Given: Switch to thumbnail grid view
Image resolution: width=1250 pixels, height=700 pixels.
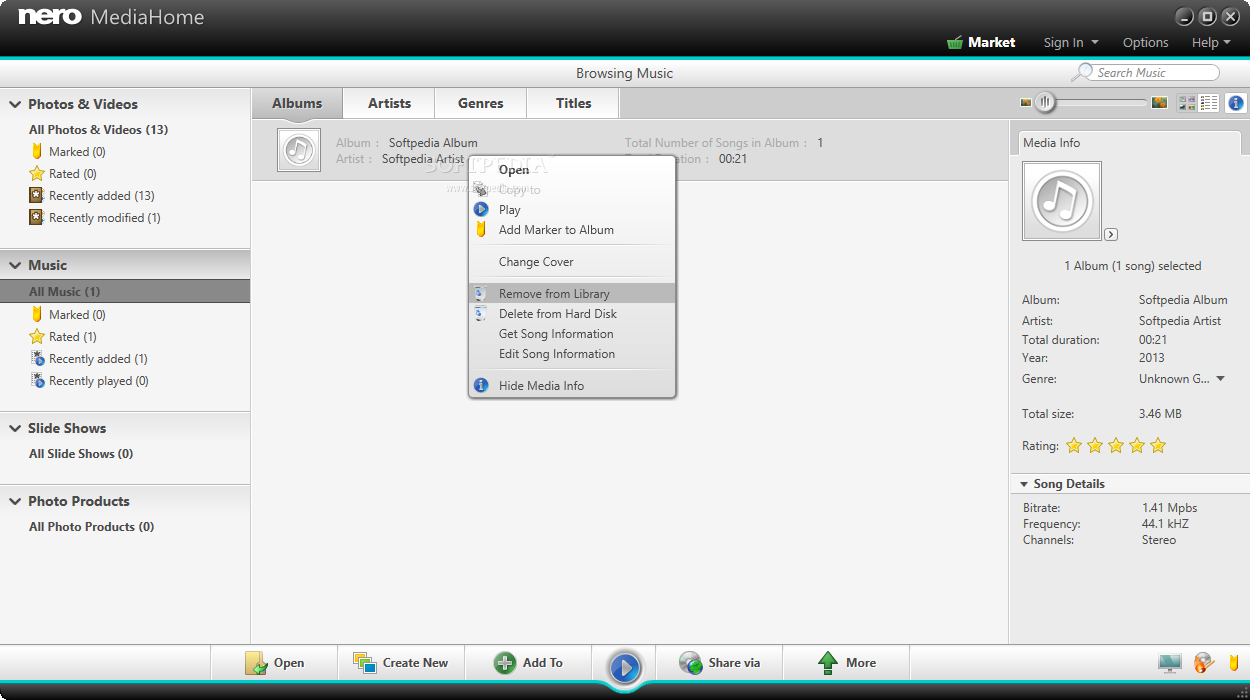Looking at the screenshot, I should (1187, 102).
